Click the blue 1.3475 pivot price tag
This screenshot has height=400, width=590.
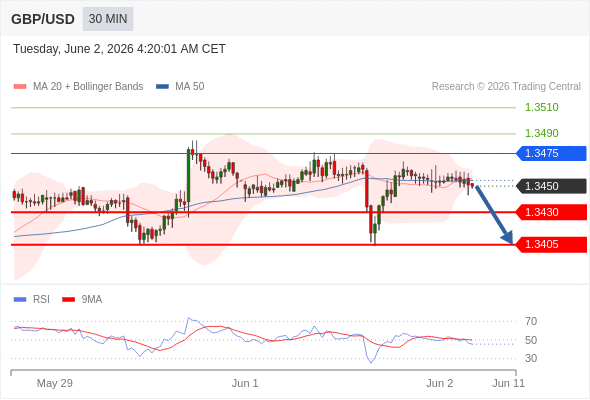coord(551,154)
